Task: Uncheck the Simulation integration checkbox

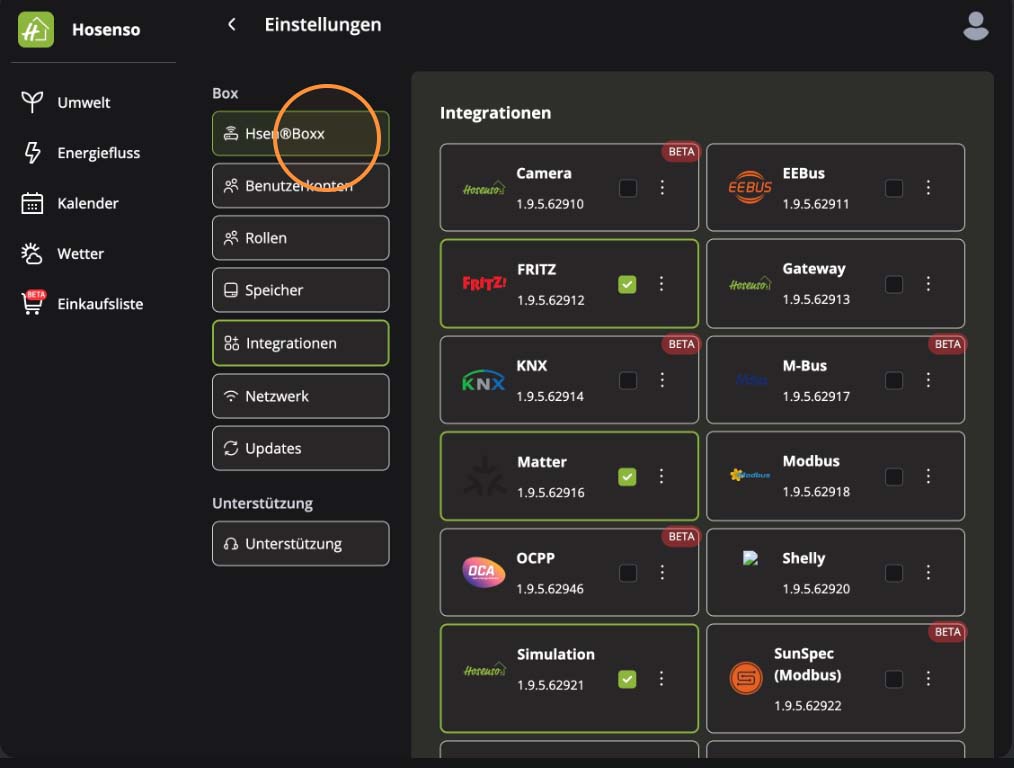Action: click(x=627, y=679)
